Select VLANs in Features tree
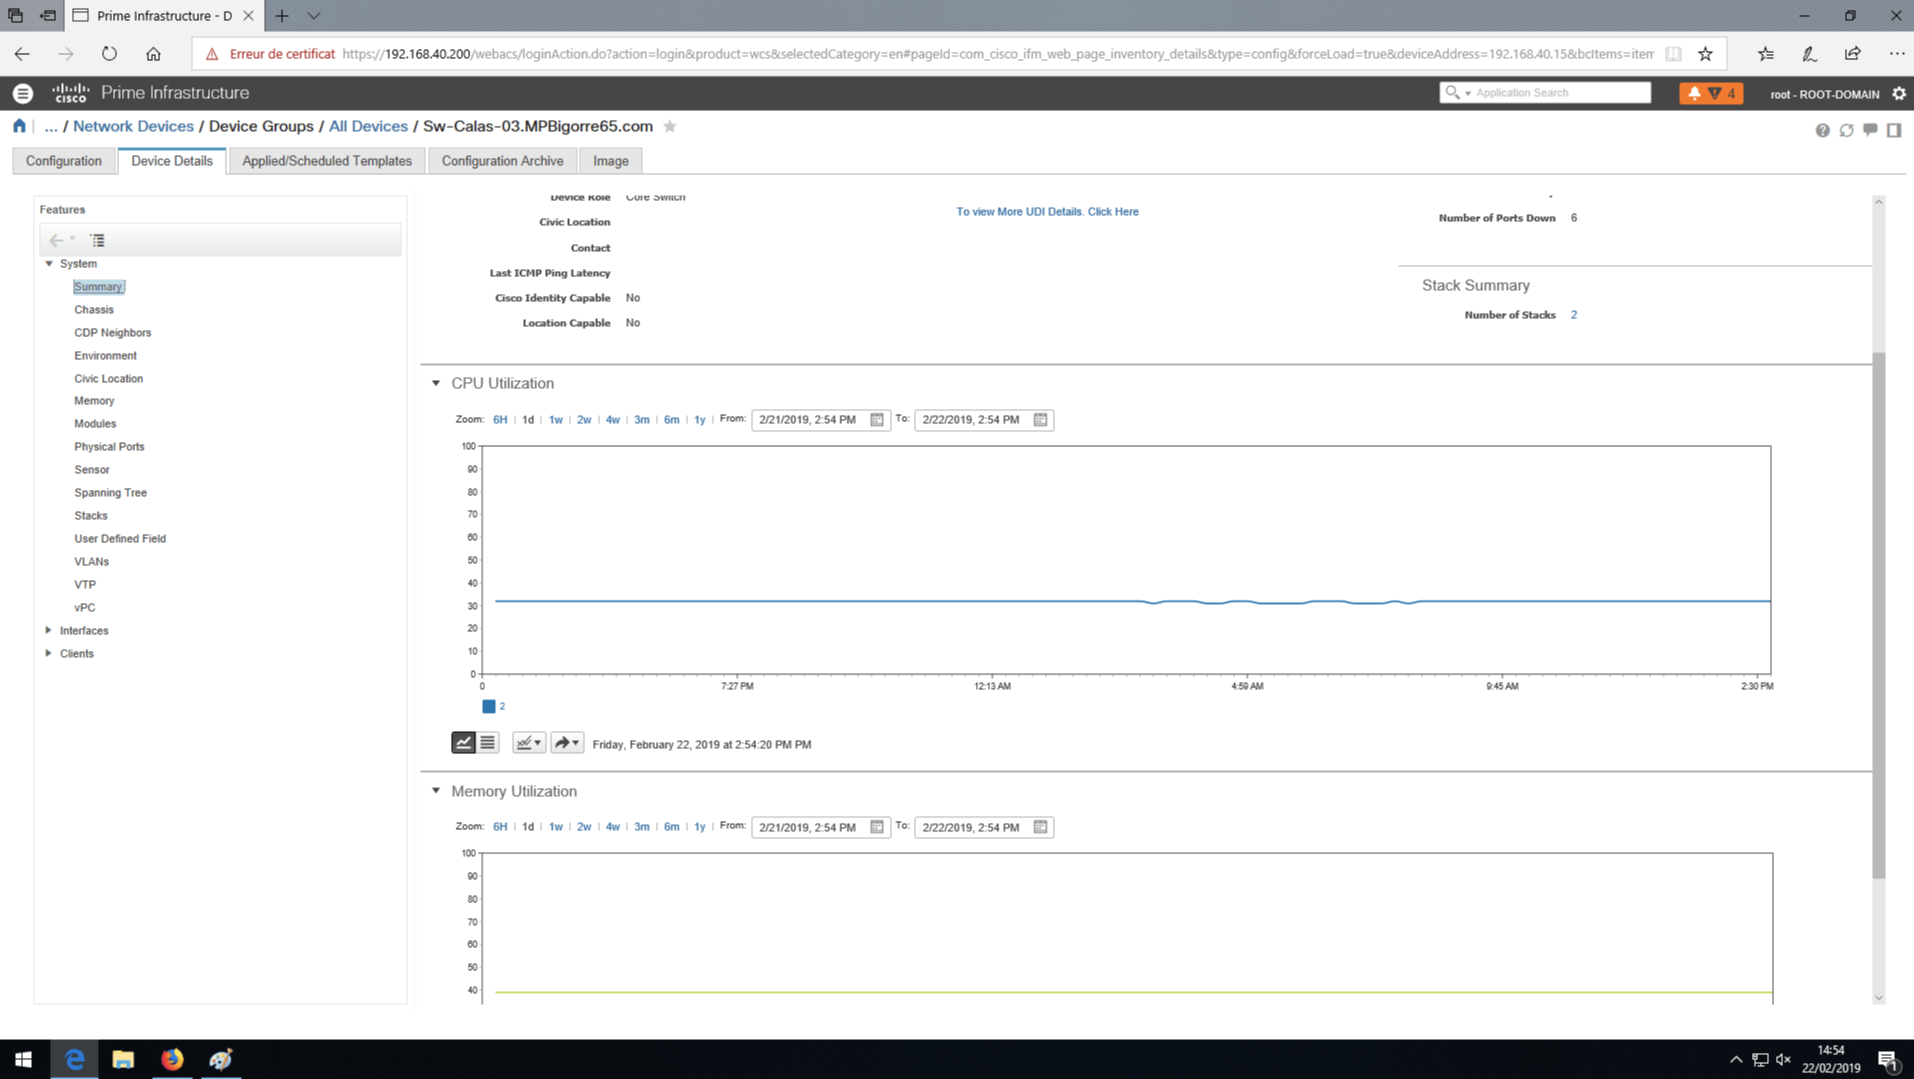Viewport: 1914px width, 1079px height. (91, 562)
